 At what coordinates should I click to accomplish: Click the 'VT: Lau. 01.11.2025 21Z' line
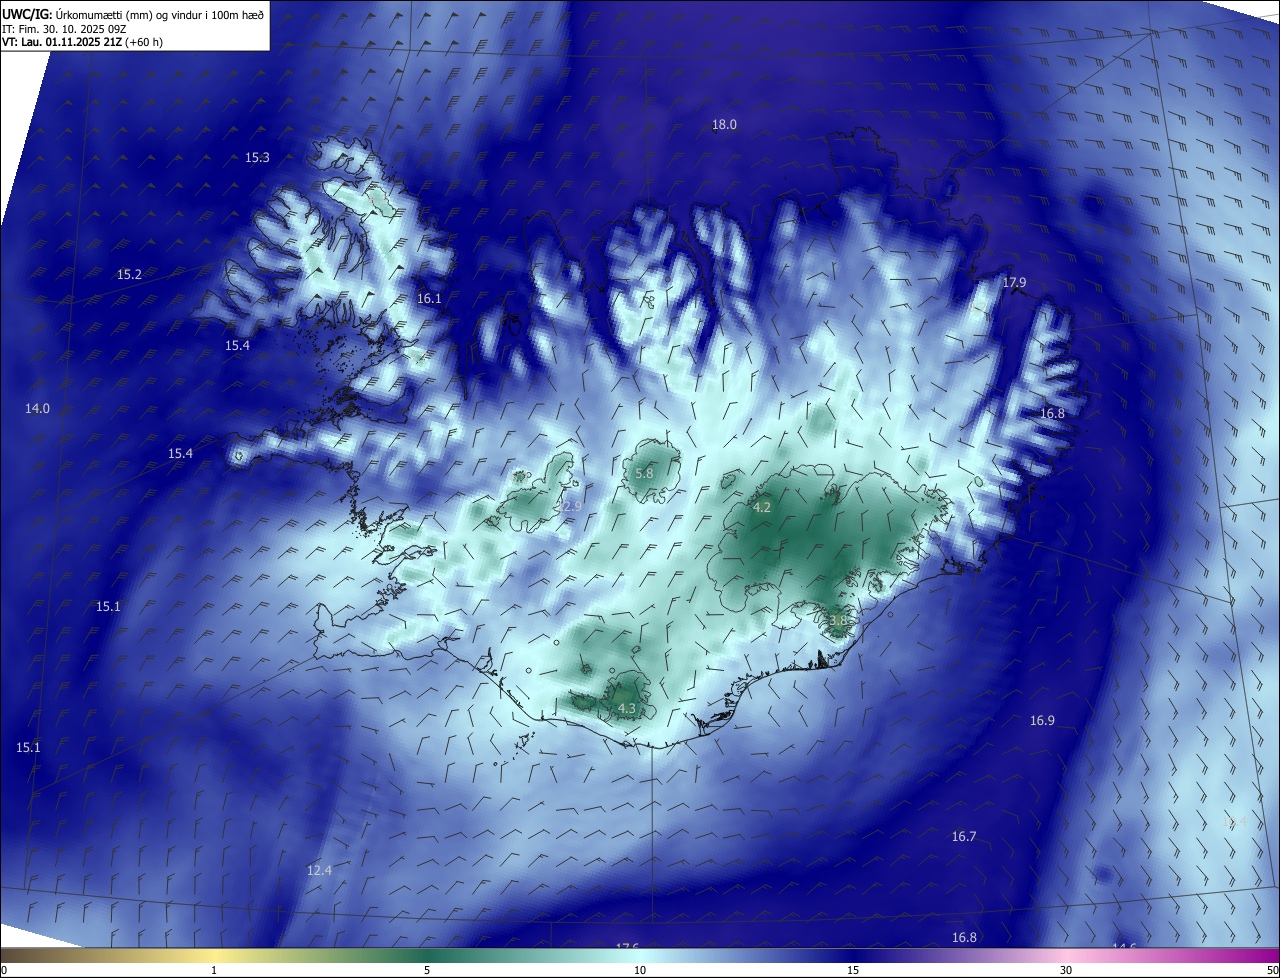coord(61,42)
